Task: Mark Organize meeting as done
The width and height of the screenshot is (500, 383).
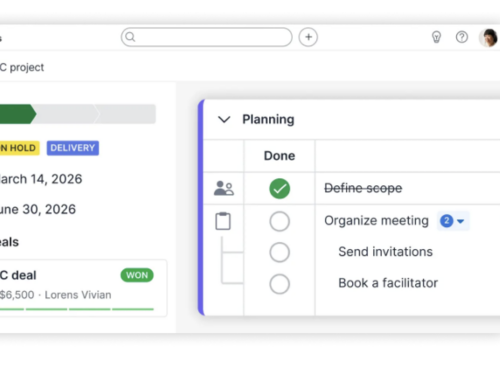Action: pyautogui.click(x=279, y=221)
